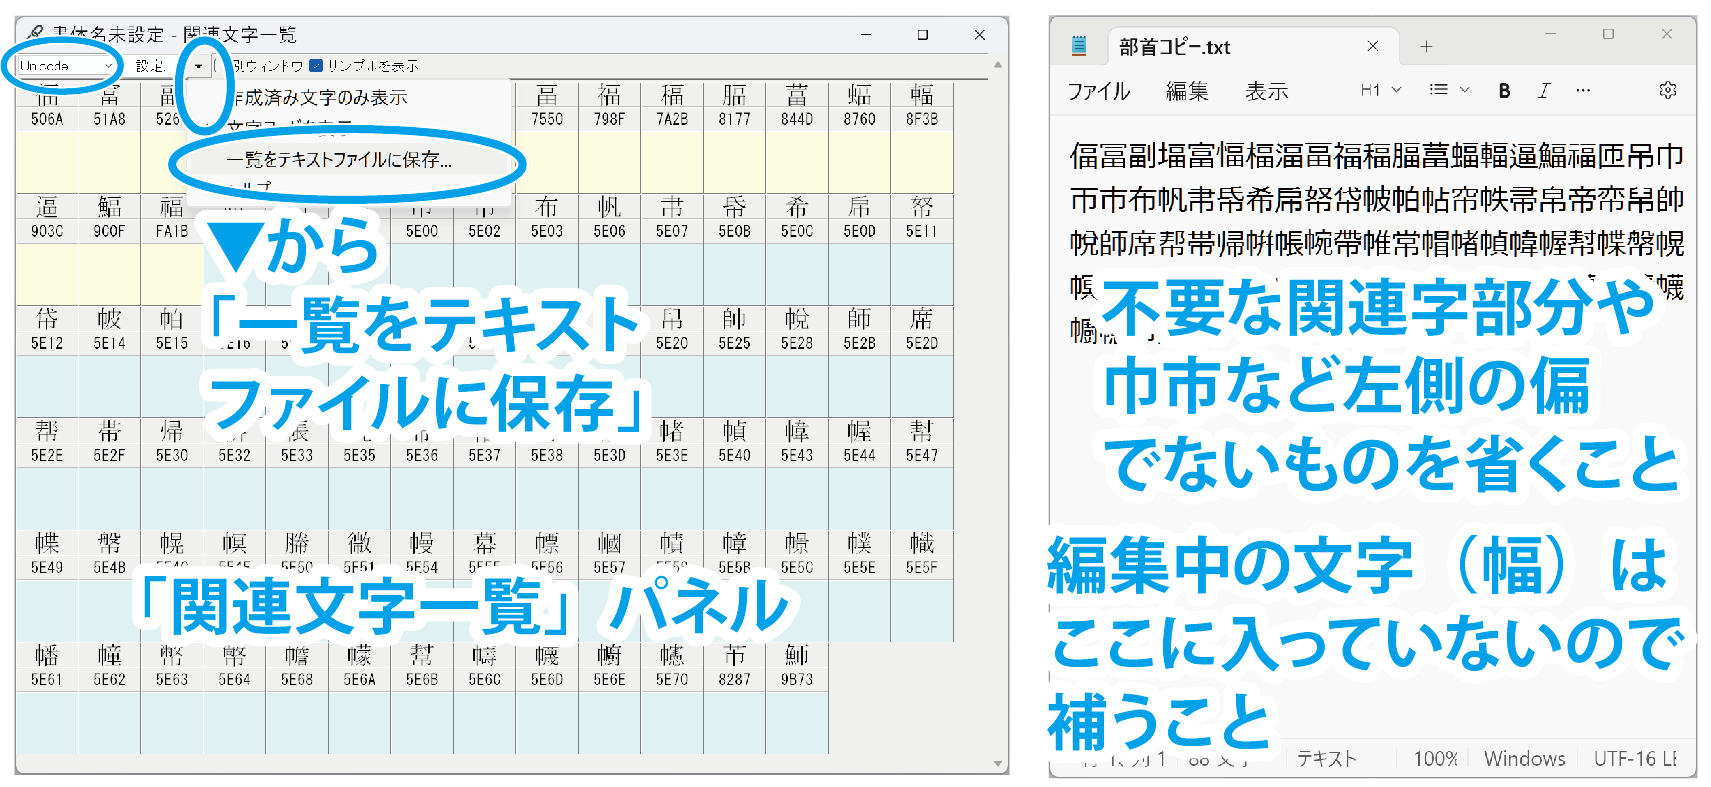Screen dimensions: 1711x787
Task: Click the UTF-16 LE encoding in status bar
Action: pos(1634,759)
